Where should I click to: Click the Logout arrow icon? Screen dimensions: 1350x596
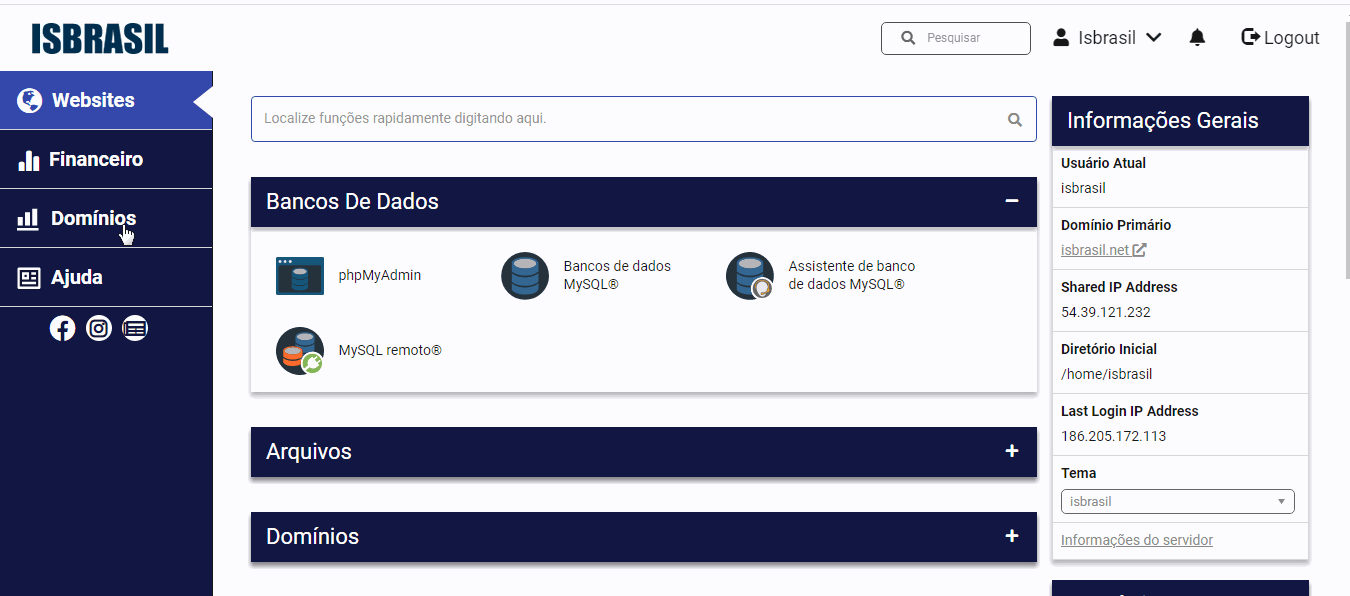tap(1250, 38)
